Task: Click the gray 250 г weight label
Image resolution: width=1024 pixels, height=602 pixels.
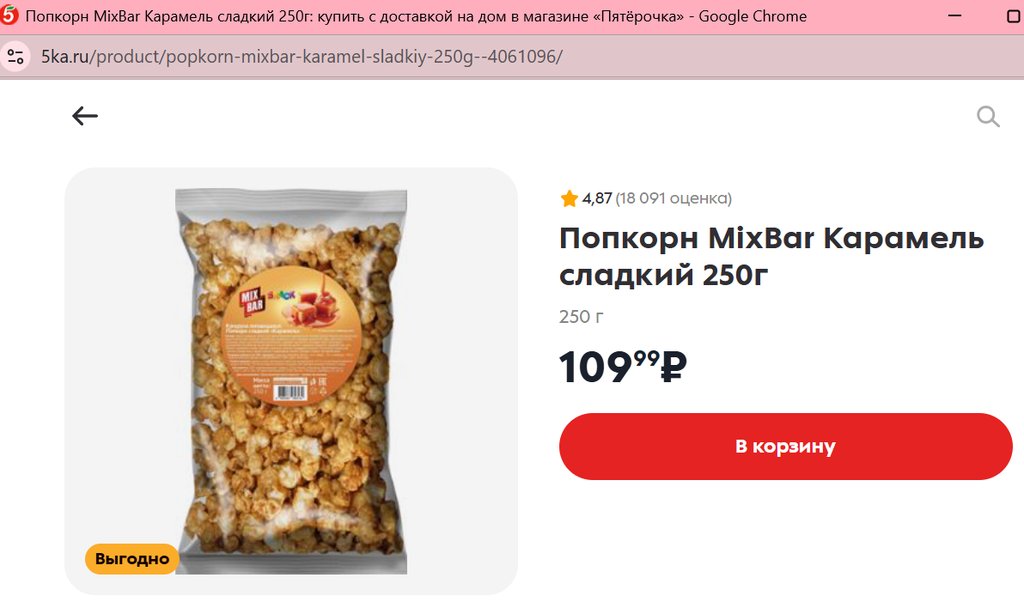Action: coord(581,317)
